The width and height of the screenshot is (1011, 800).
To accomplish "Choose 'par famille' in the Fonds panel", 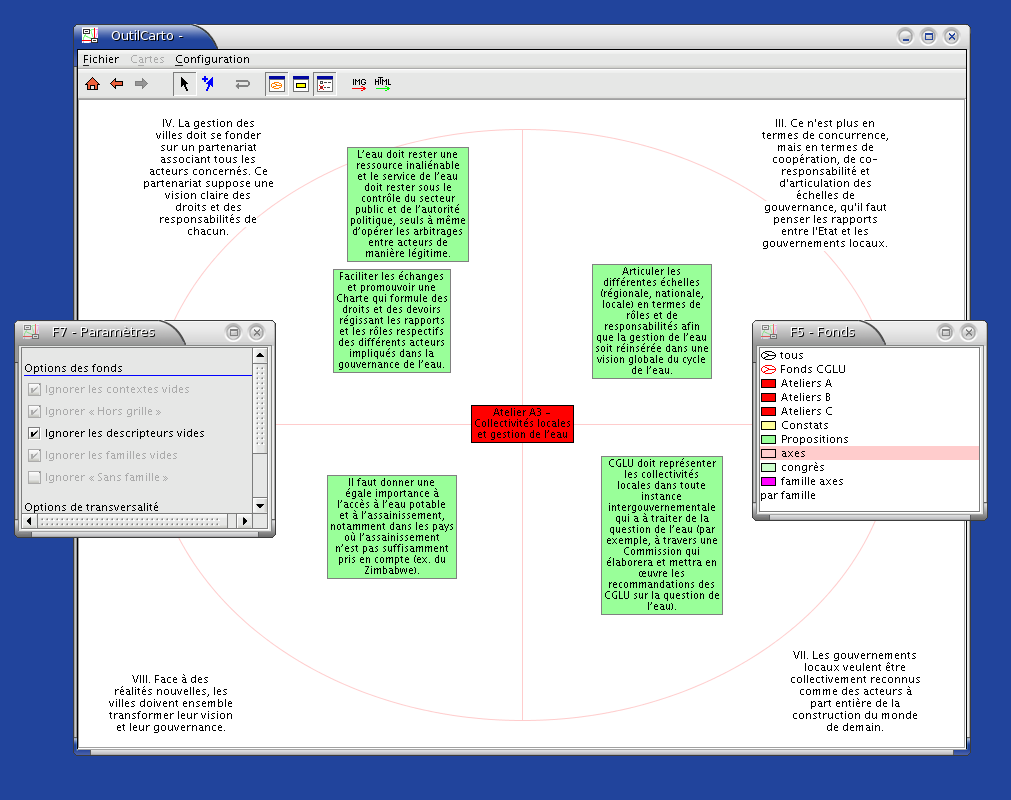I will pos(788,495).
